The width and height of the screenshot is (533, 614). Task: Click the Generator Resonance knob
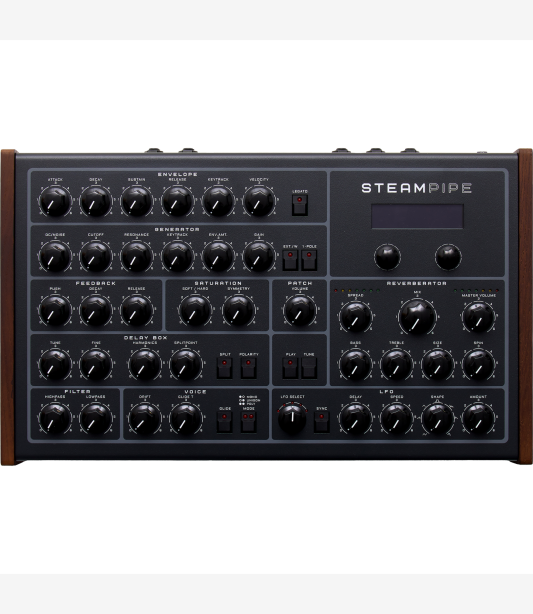pyautogui.click(x=137, y=256)
